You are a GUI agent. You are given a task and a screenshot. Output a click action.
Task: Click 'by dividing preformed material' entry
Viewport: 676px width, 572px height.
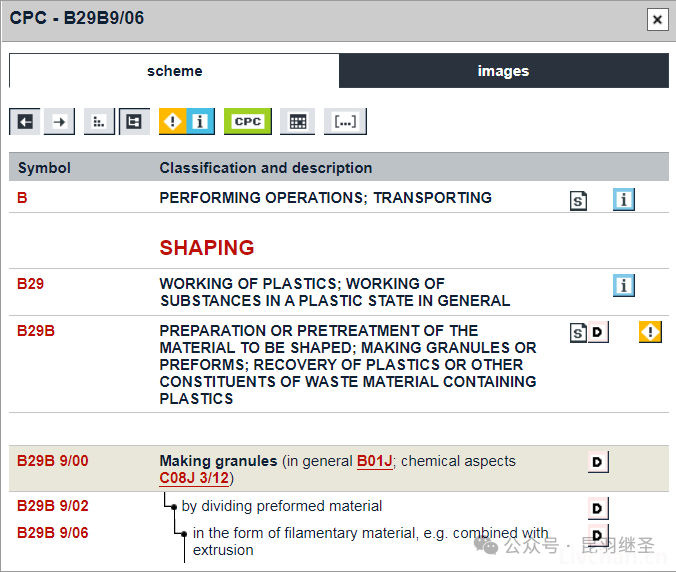(282, 506)
